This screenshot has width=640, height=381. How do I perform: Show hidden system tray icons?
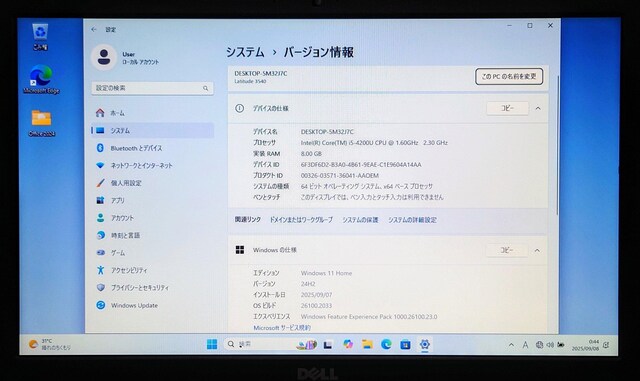click(511, 345)
